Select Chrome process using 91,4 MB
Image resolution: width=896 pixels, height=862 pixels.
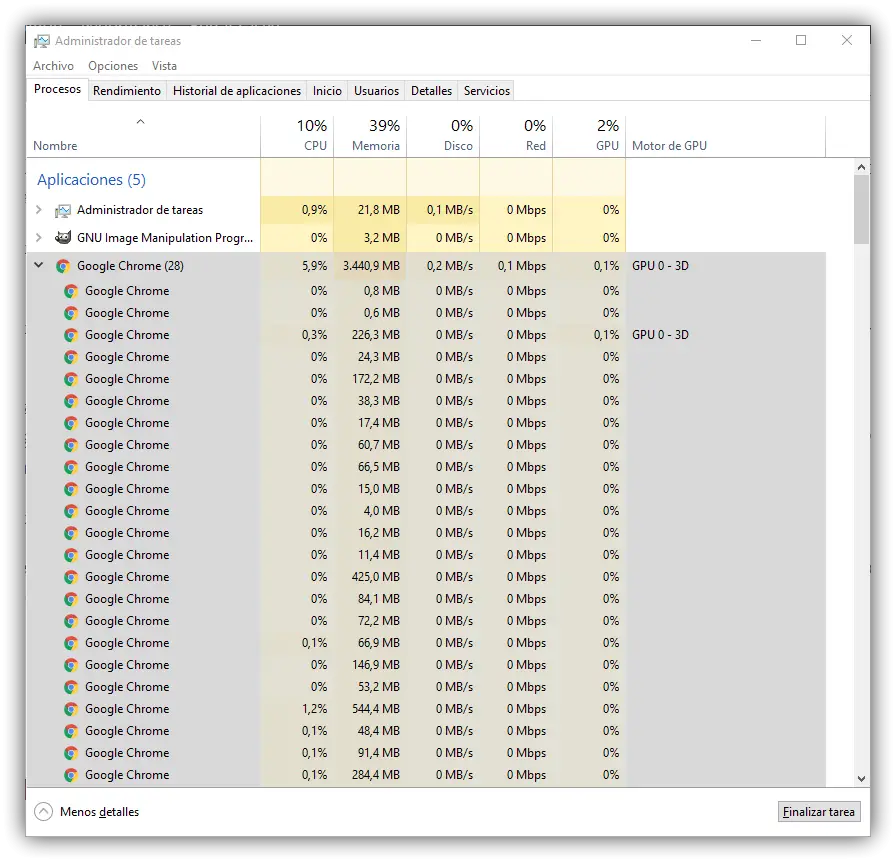point(426,753)
